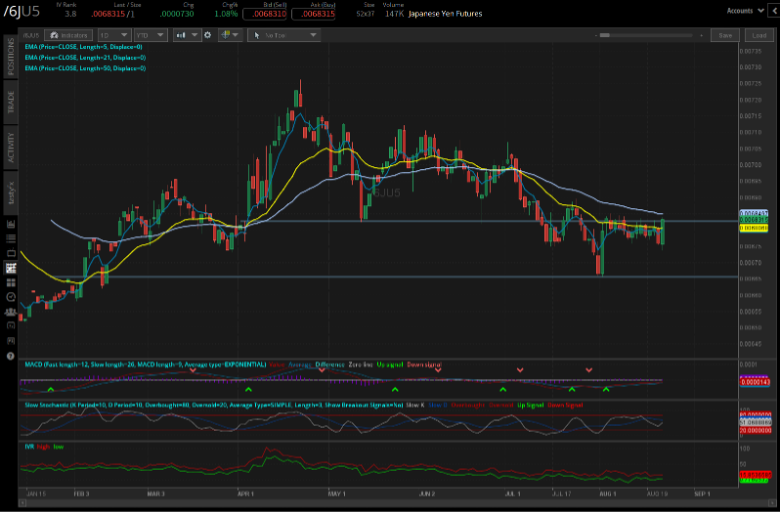Open the drawing tools color palette icon

tap(230, 35)
